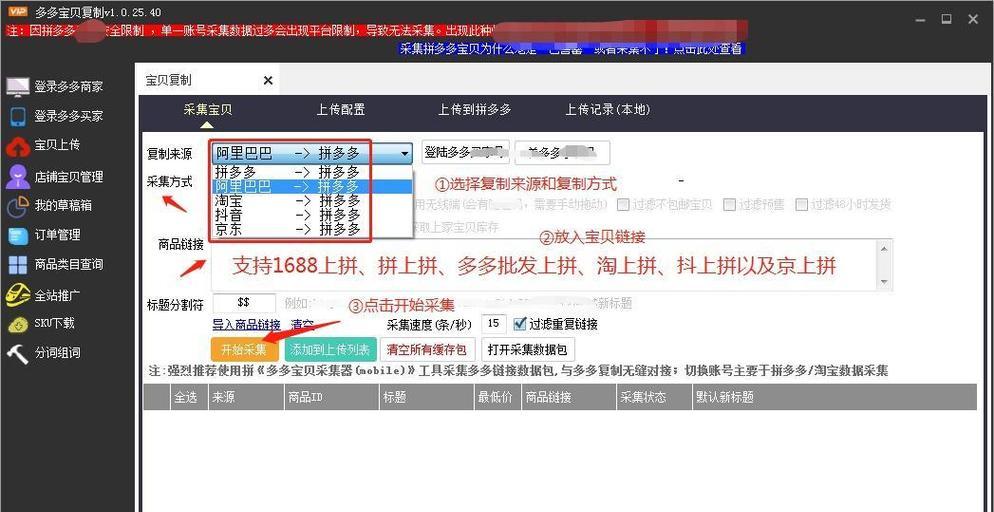This screenshot has height=512, width=994.
Task: Switch to the 上传记录(本地) tab
Action: 608,110
